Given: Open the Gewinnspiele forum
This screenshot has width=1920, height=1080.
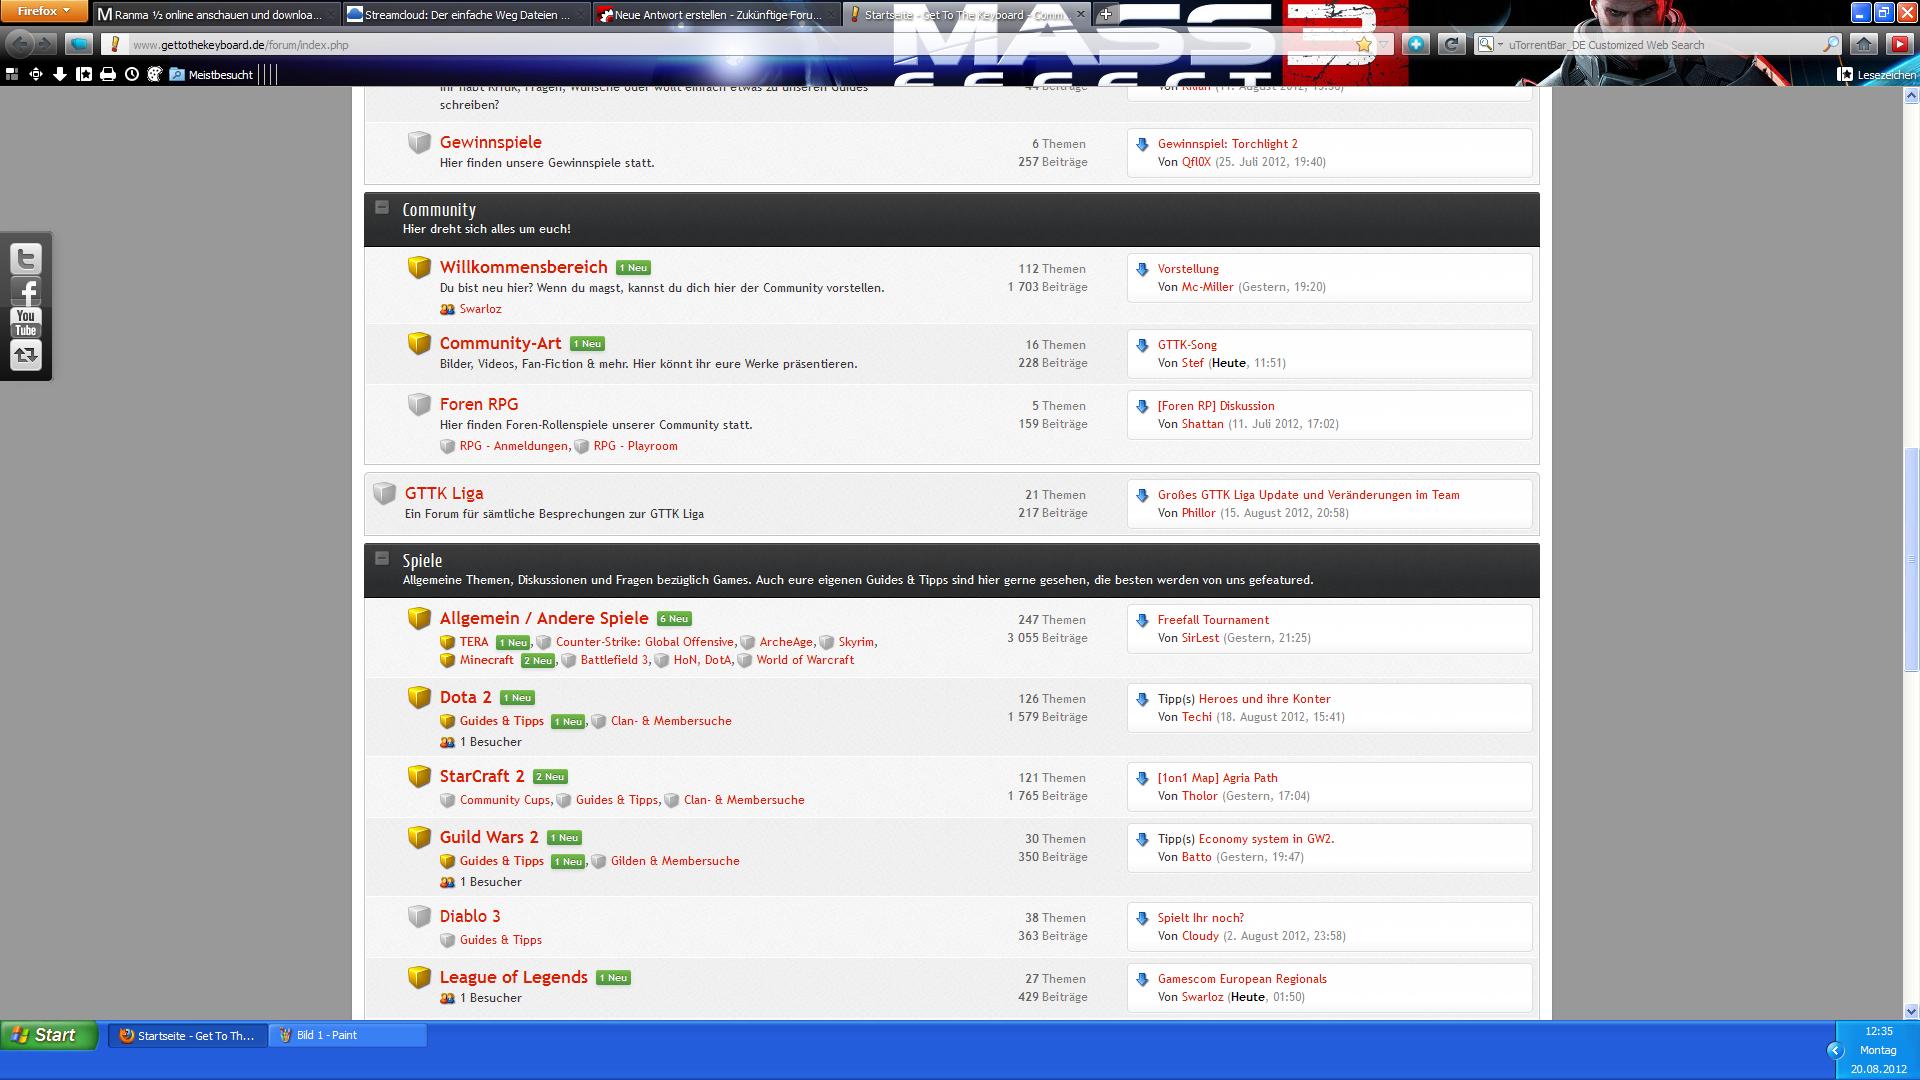Looking at the screenshot, I should click(x=490, y=142).
